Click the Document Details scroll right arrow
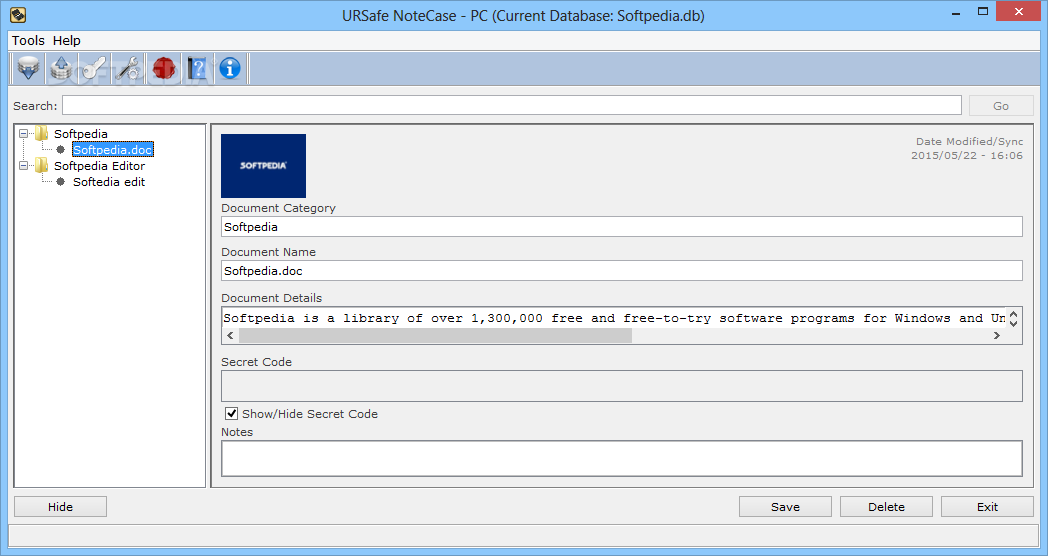Image resolution: width=1048 pixels, height=556 pixels. click(x=997, y=335)
